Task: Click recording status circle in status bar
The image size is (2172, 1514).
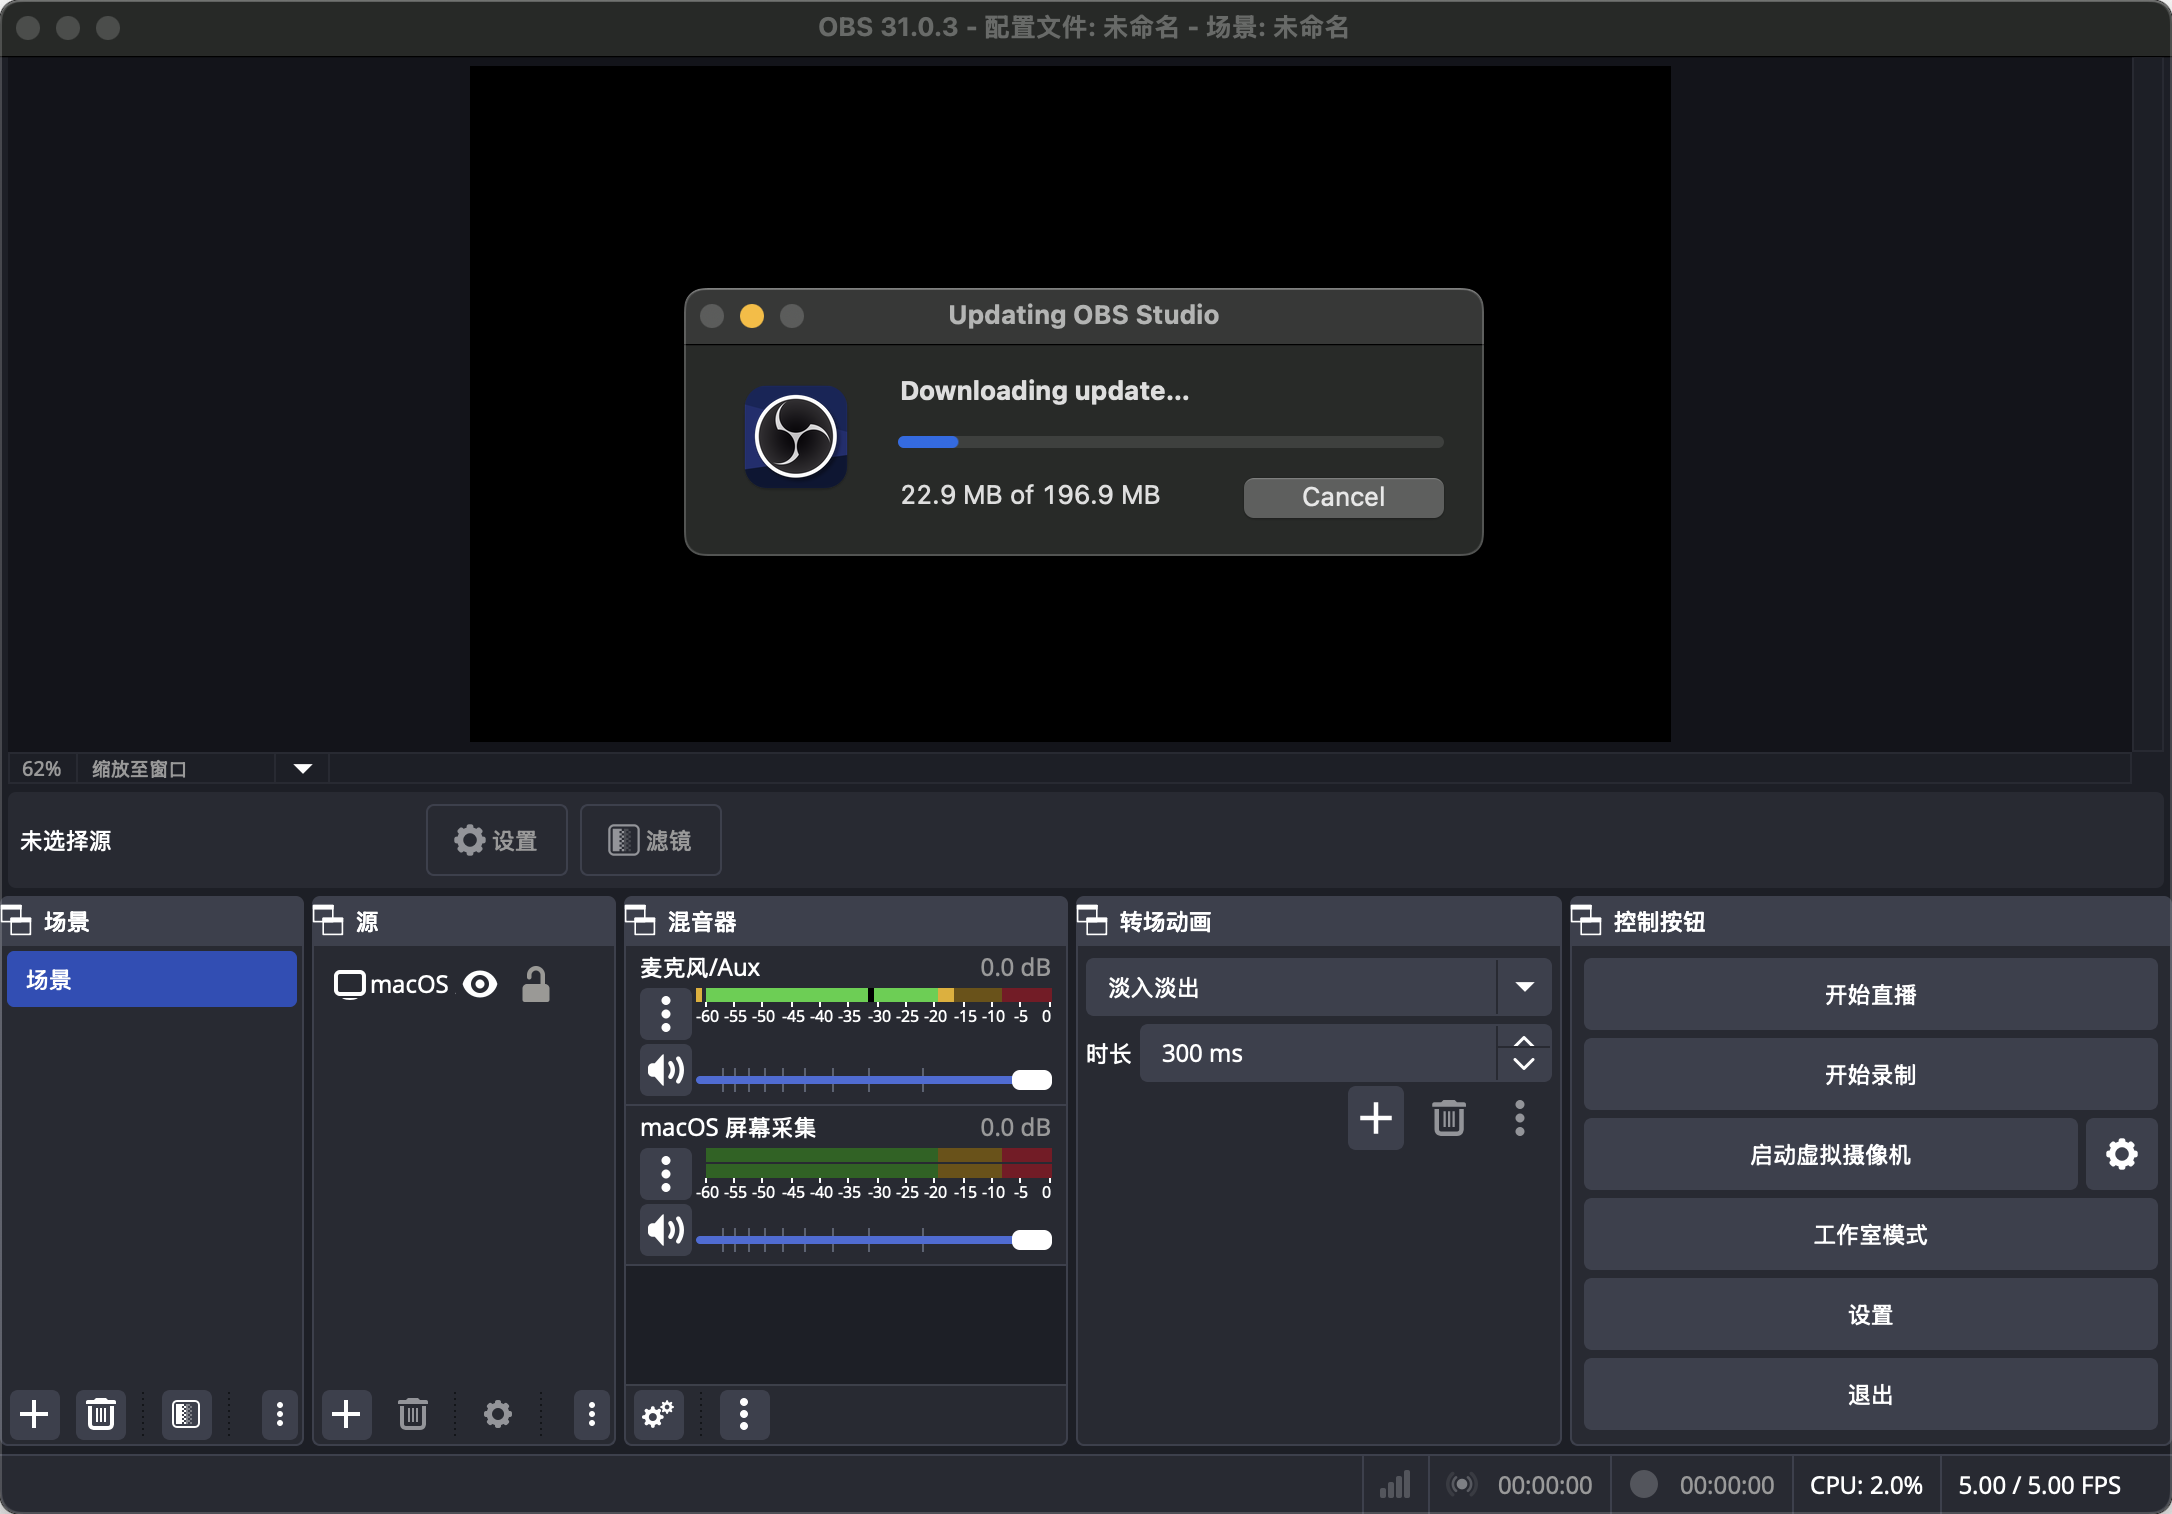Action: 1644,1484
